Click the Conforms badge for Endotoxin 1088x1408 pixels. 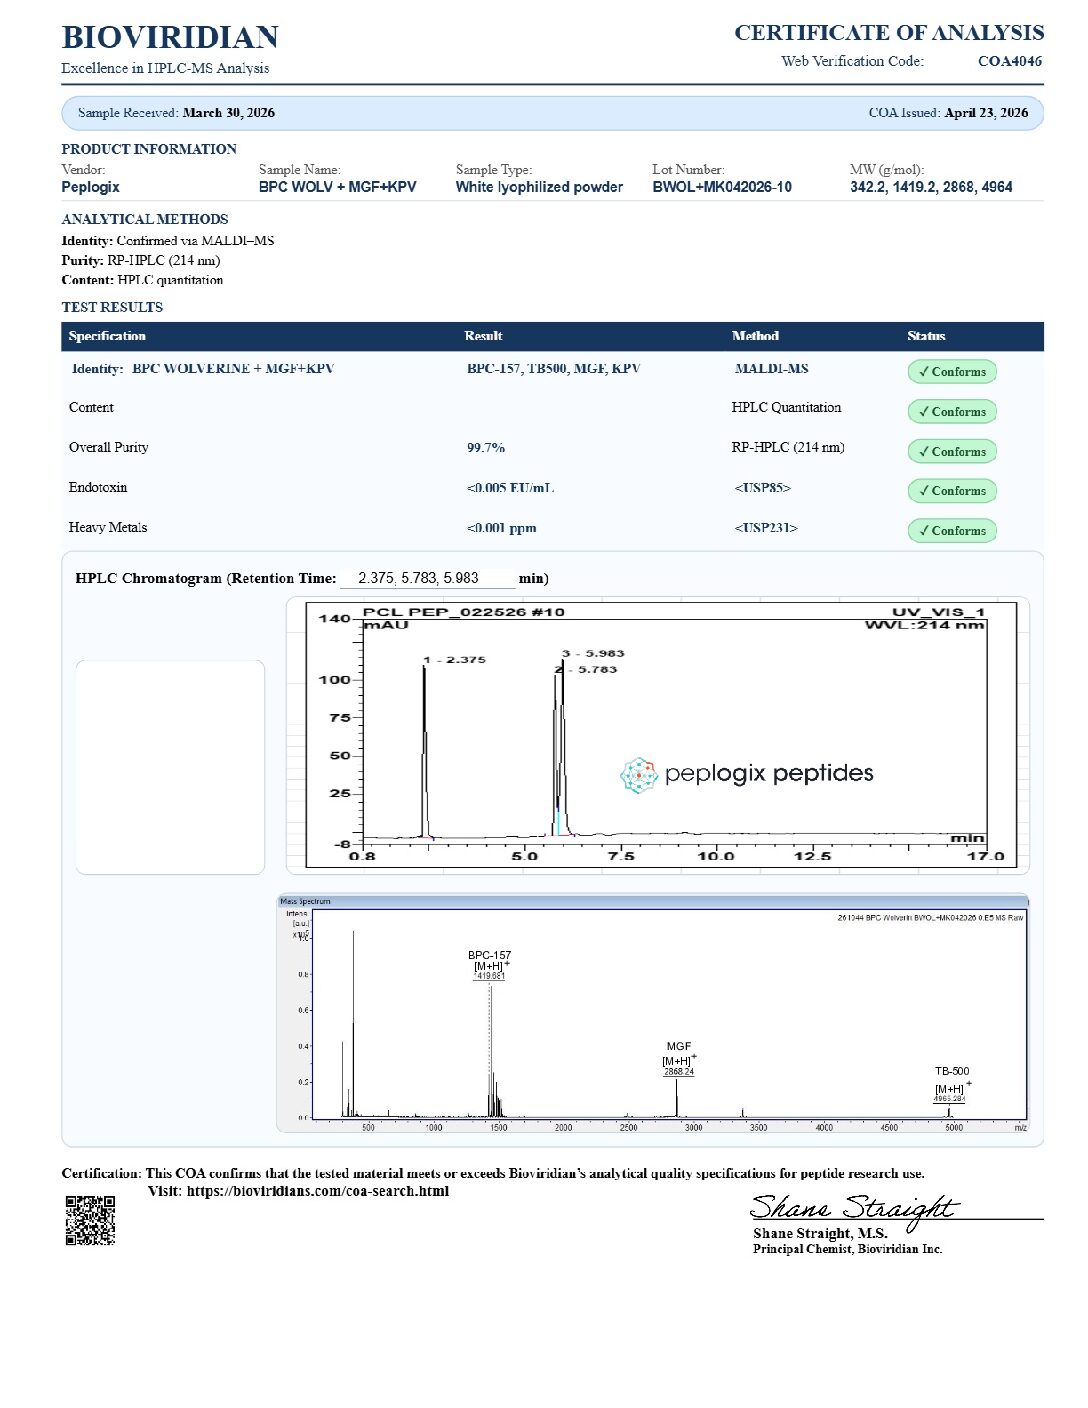(x=952, y=491)
